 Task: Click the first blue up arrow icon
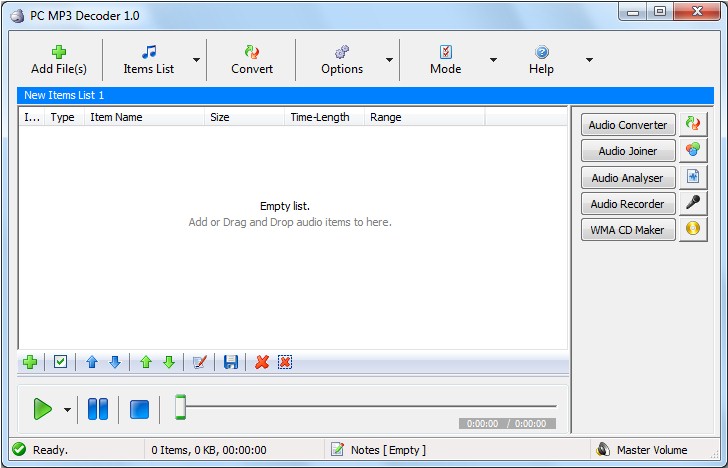[92, 362]
